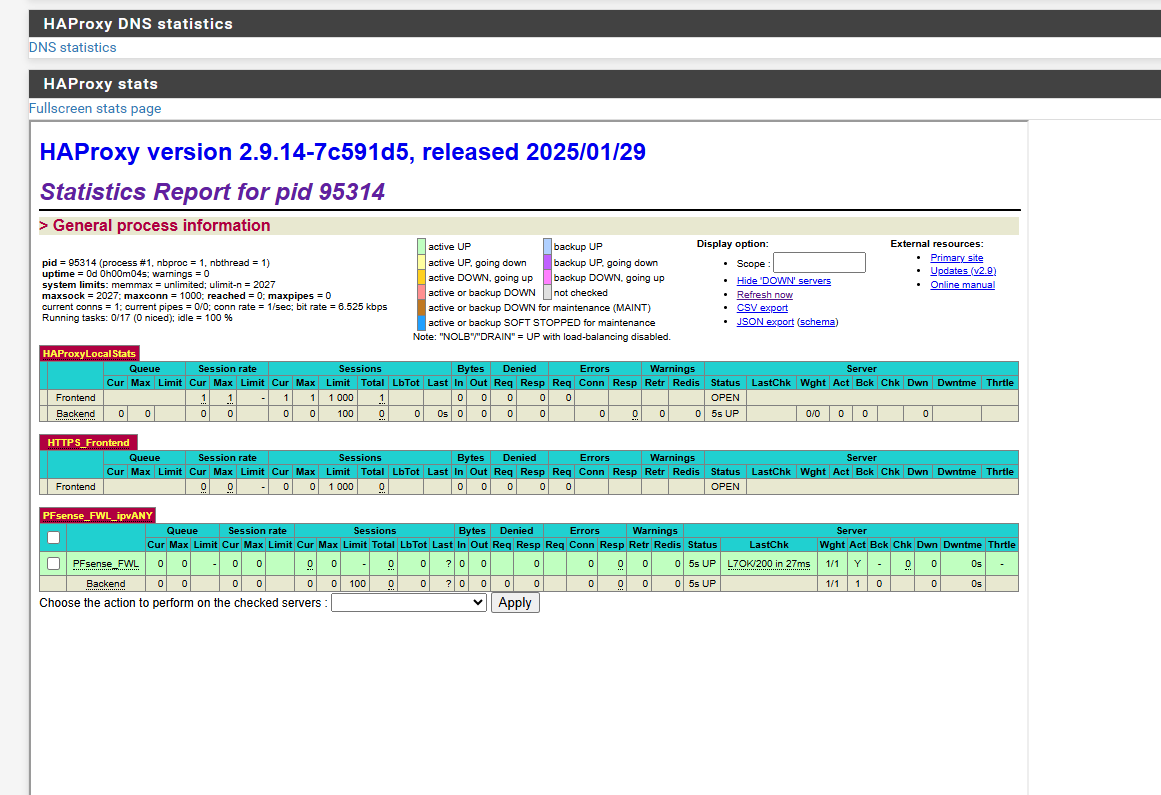Open the Online manual link
The height and width of the screenshot is (795, 1161).
click(x=962, y=285)
